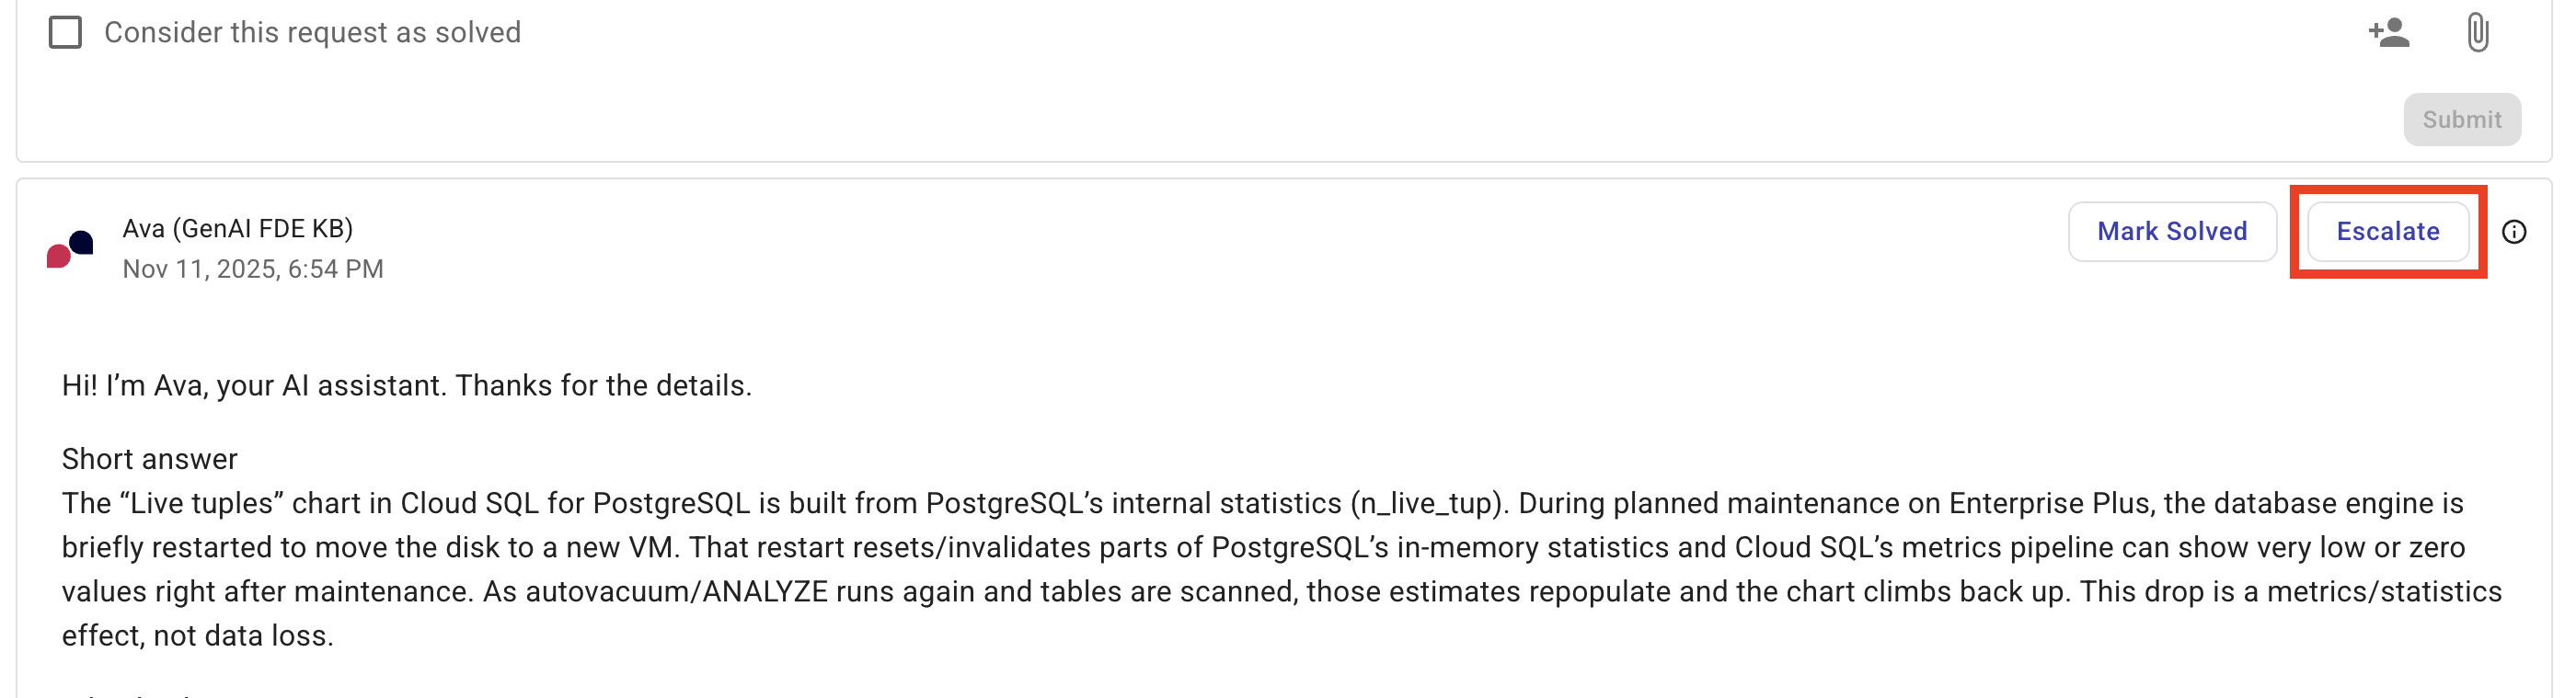The image size is (2576, 698).
Task: Escalate this request via Escalate button
Action: click(x=2387, y=232)
